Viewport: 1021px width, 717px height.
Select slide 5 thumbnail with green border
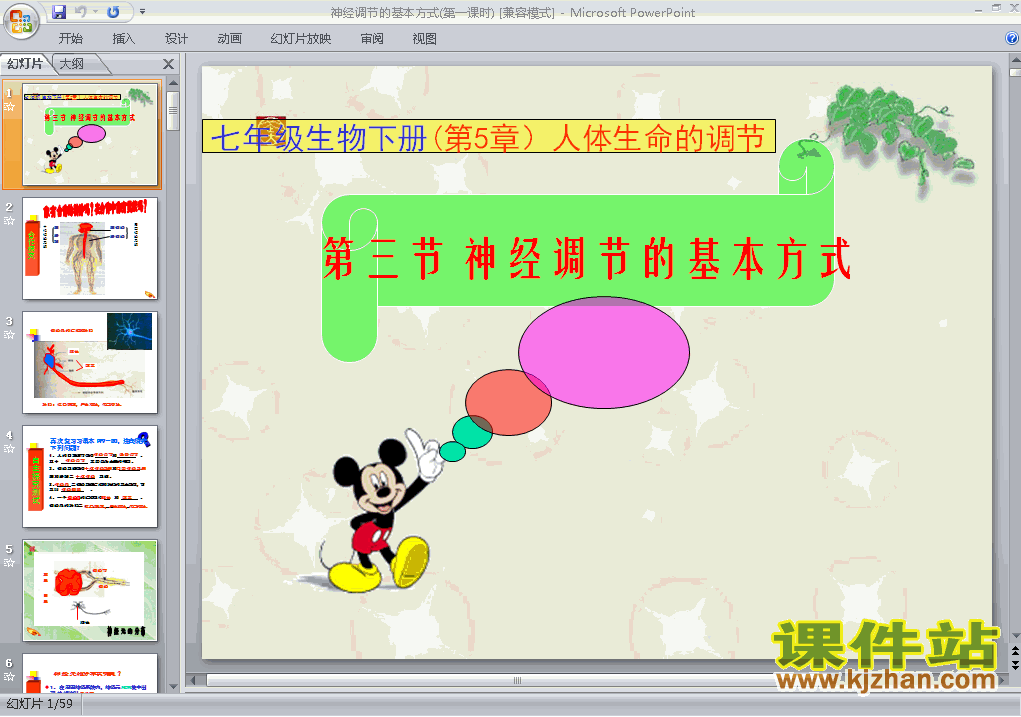click(90, 591)
